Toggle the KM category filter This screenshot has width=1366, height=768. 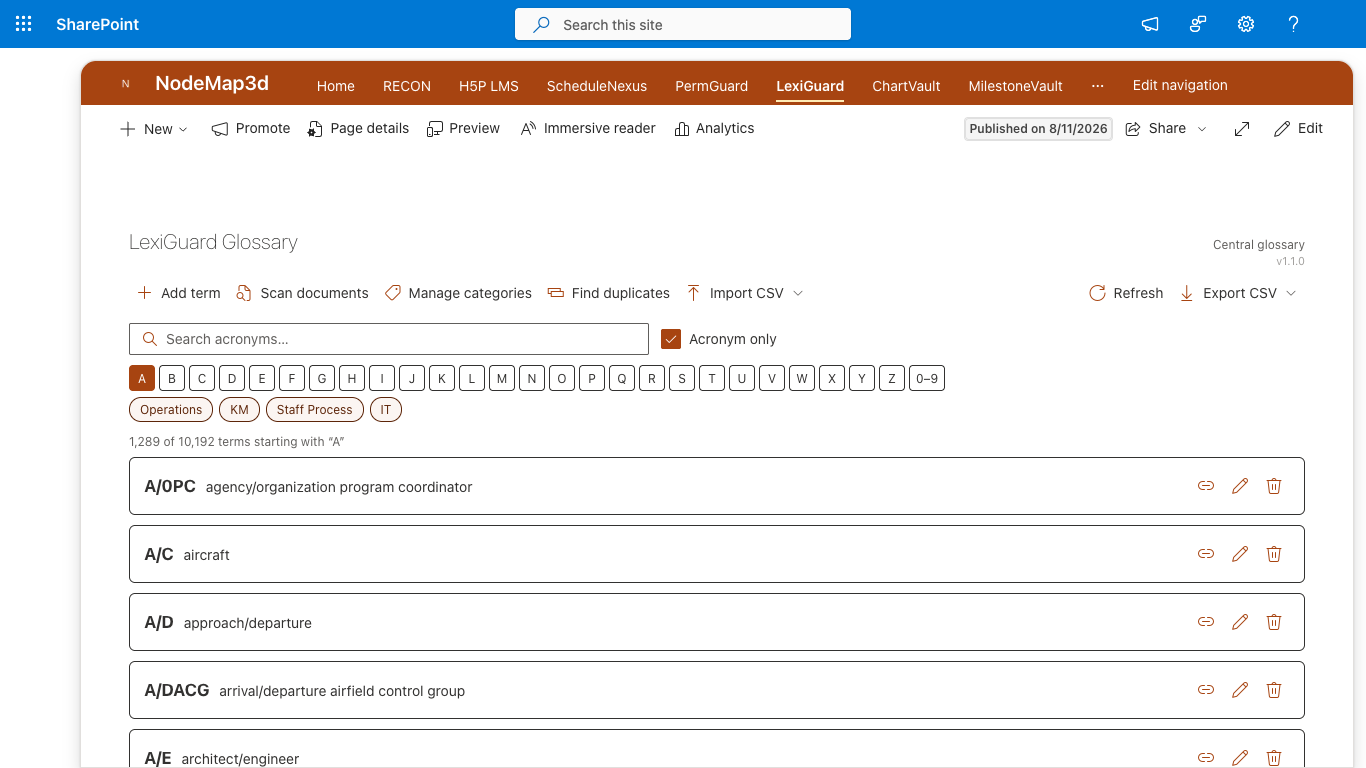[x=239, y=410]
